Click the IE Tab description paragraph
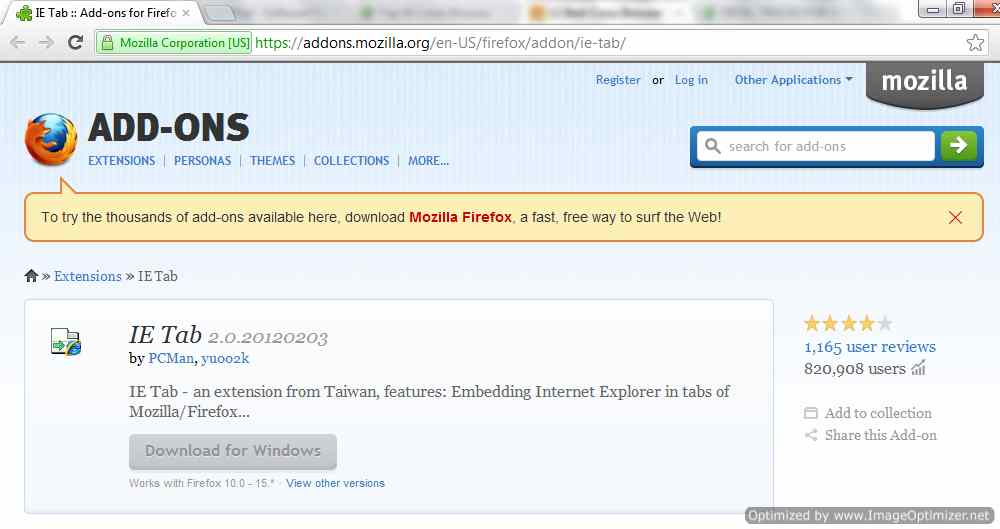 pyautogui.click(x=429, y=401)
